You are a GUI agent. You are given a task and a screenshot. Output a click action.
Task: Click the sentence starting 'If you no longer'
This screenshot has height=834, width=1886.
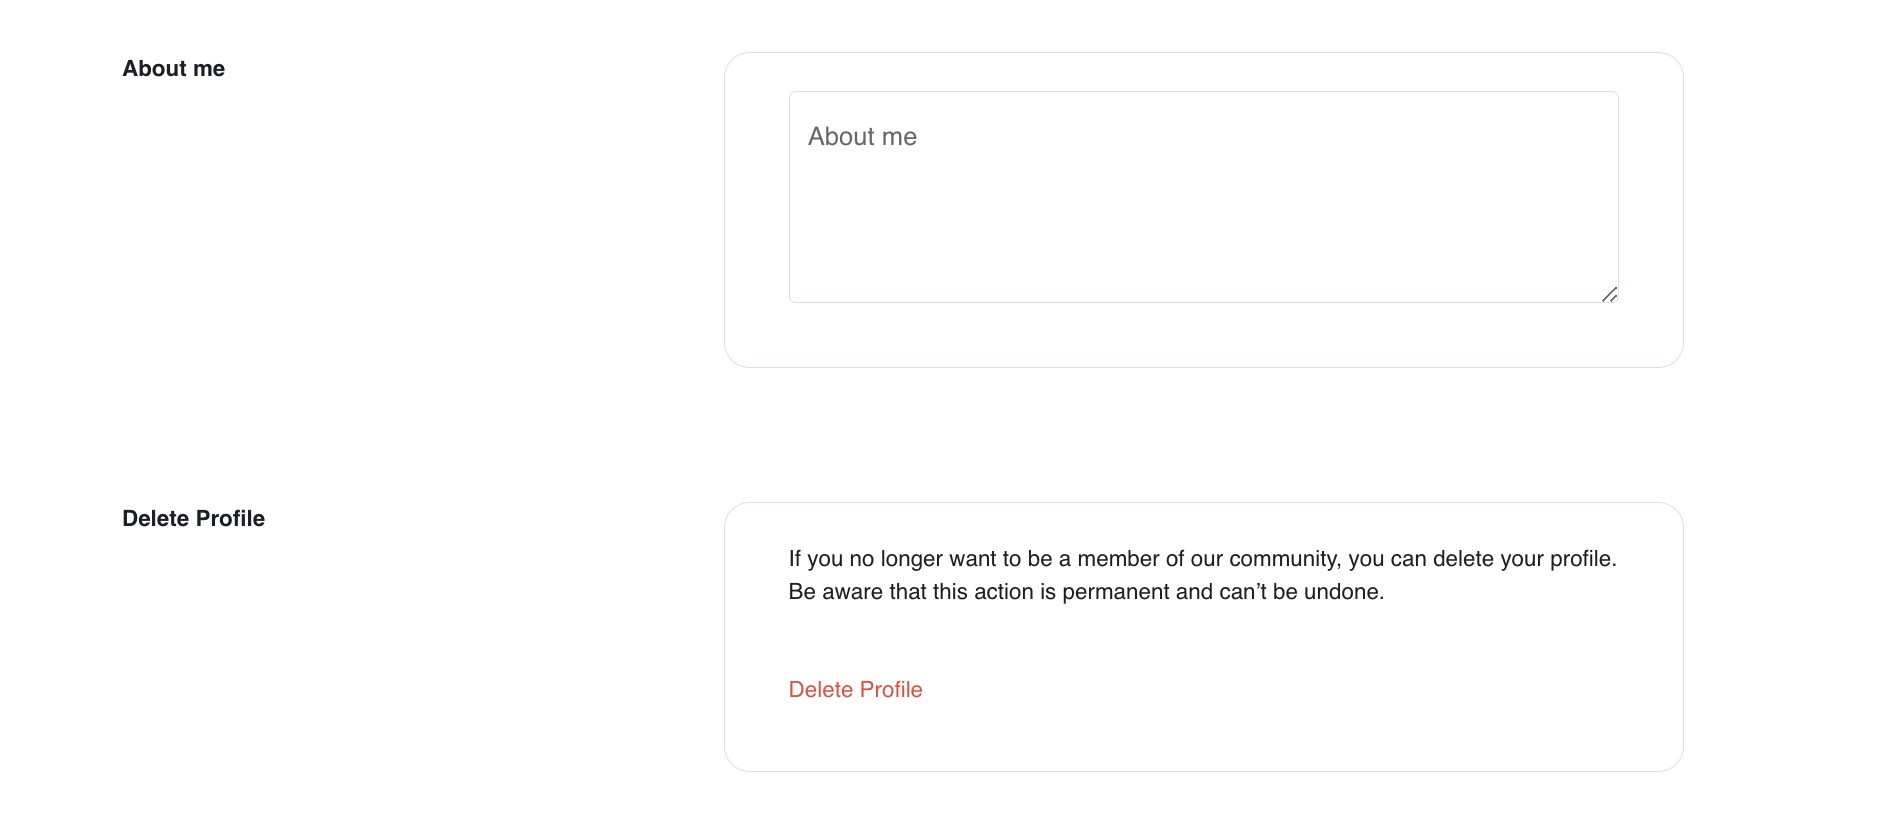click(1202, 559)
